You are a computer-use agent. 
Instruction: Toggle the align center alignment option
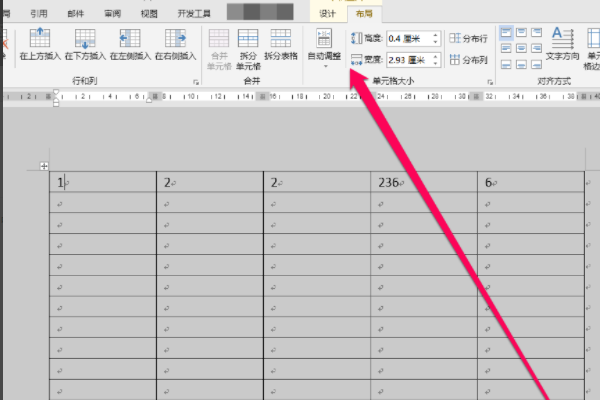[521, 49]
